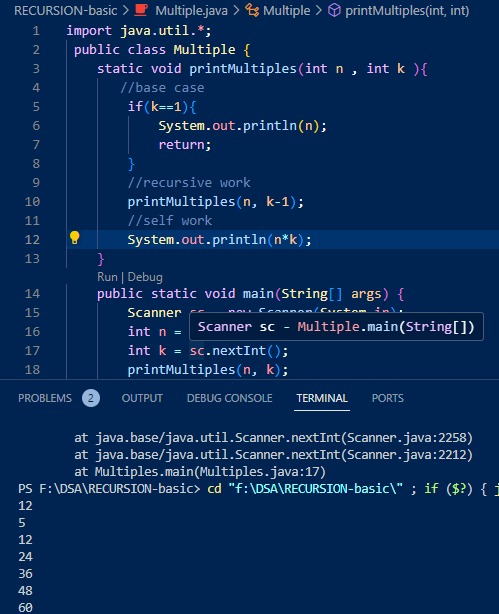Click the '//recursive work' comment
Screen dimensions: 499x614
(189, 182)
